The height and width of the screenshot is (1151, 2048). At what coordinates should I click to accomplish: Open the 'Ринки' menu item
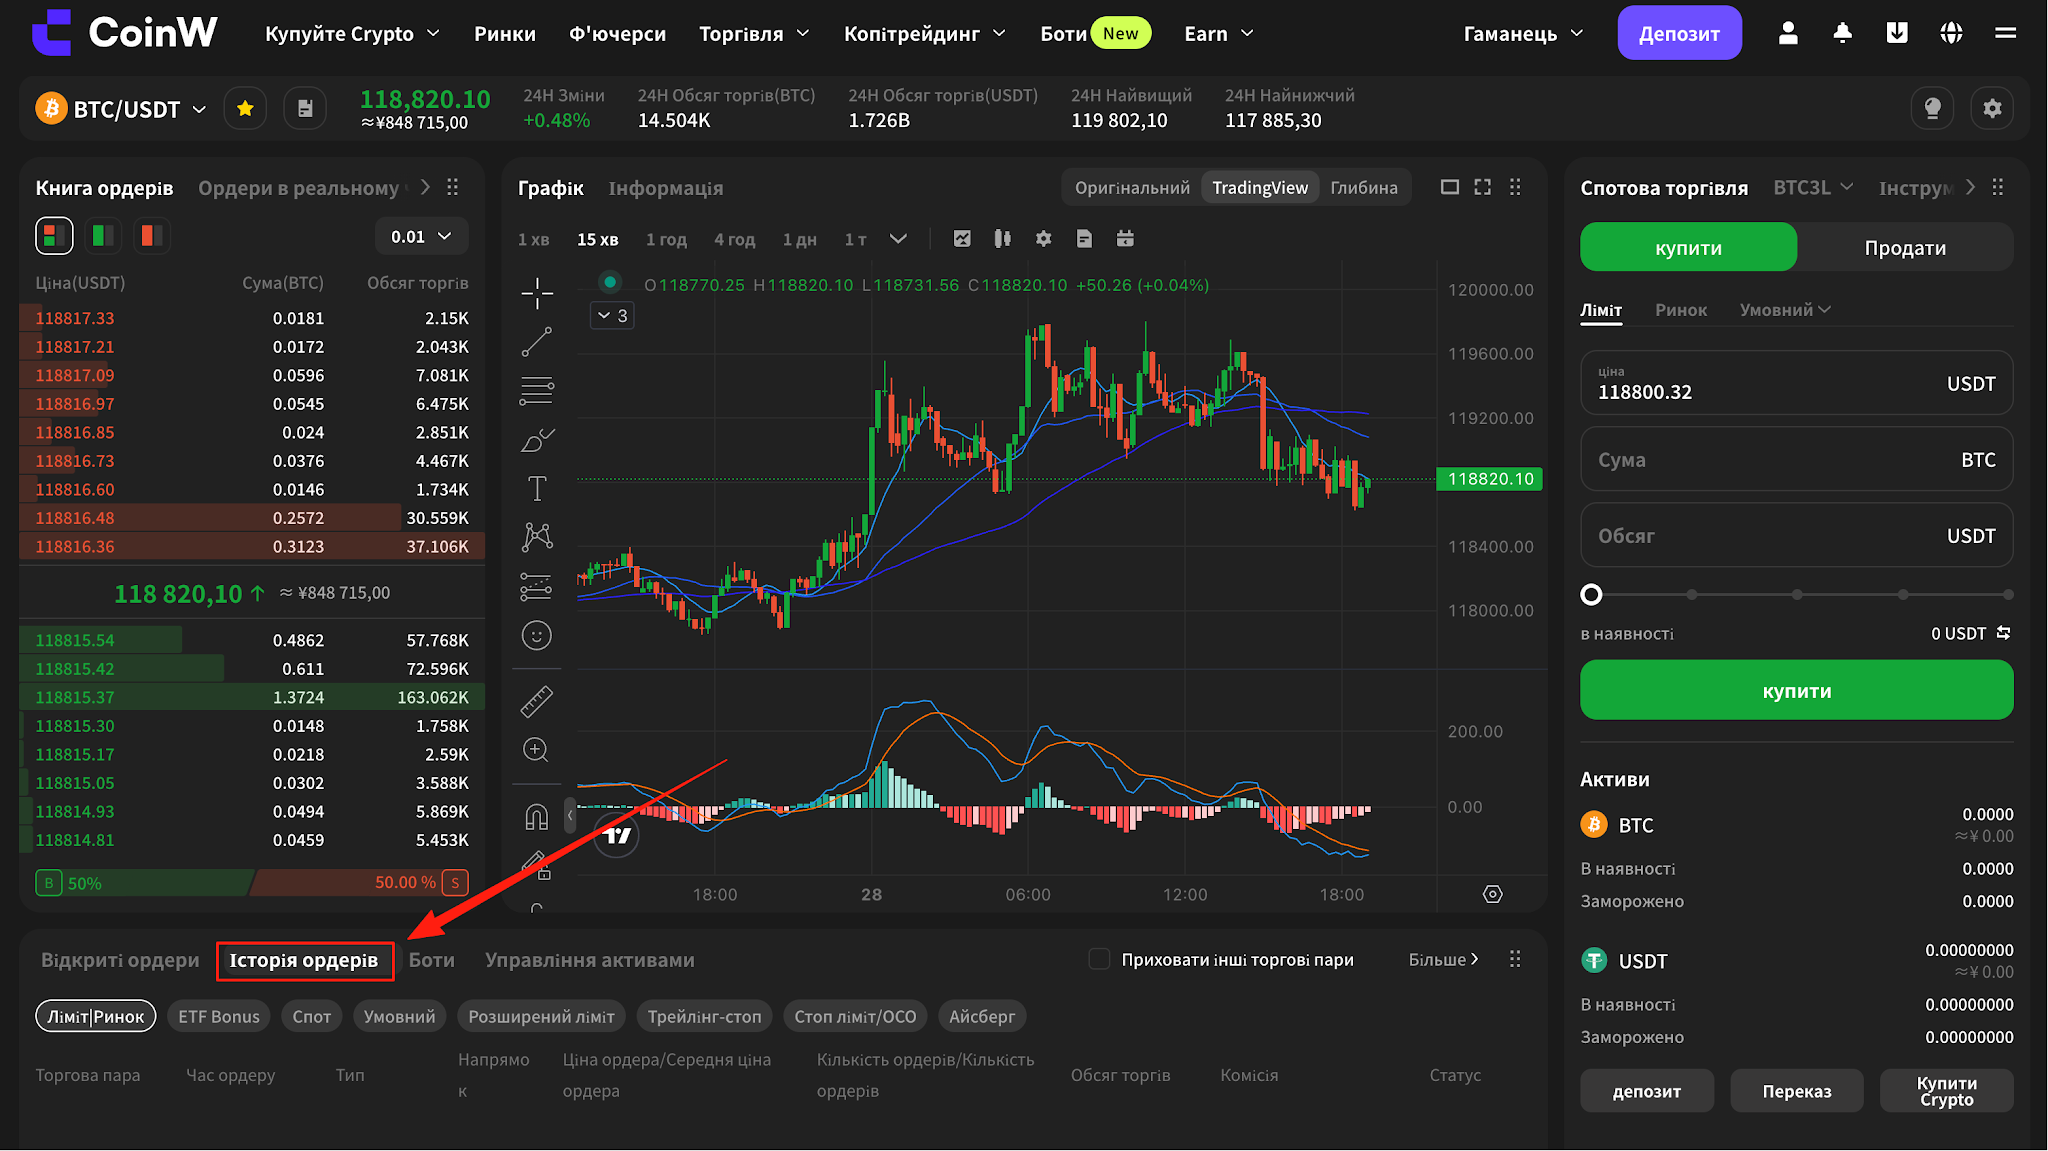point(505,34)
